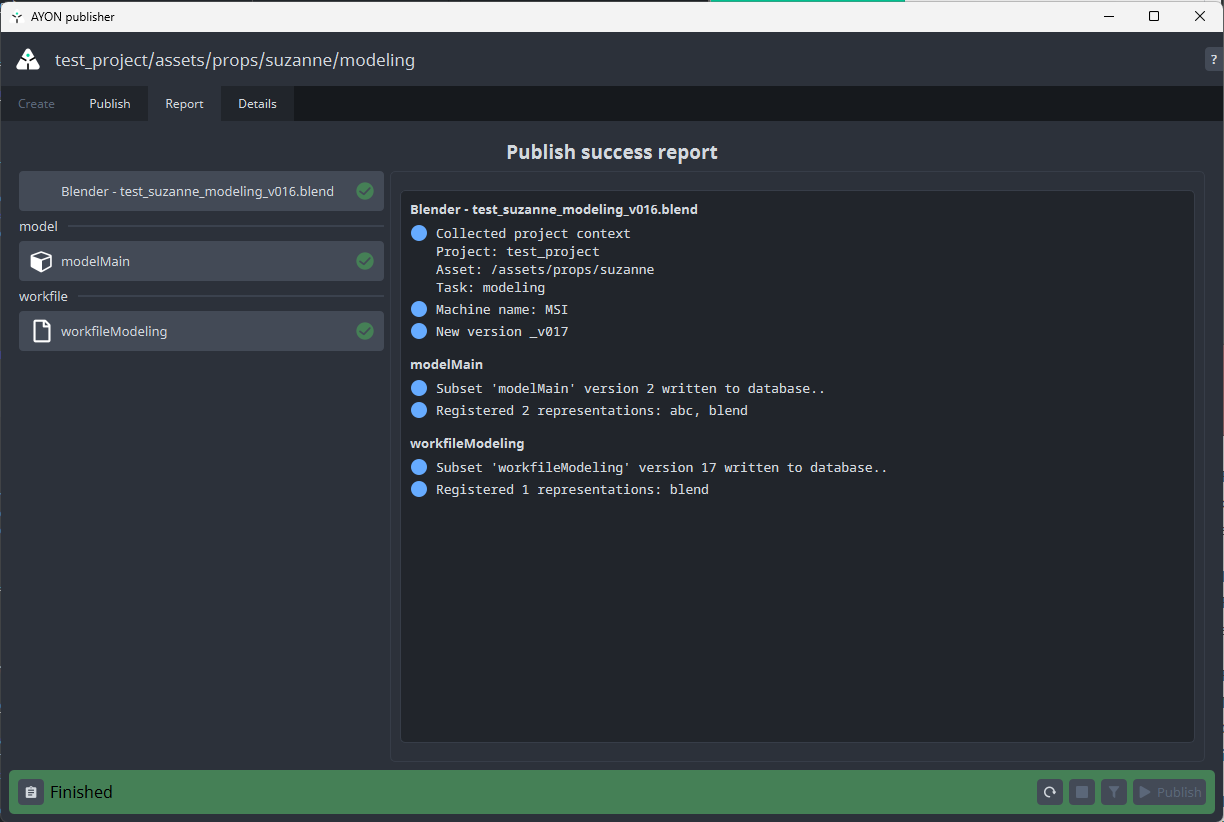
Task: Click the stop square button in footer
Action: pyautogui.click(x=1082, y=793)
